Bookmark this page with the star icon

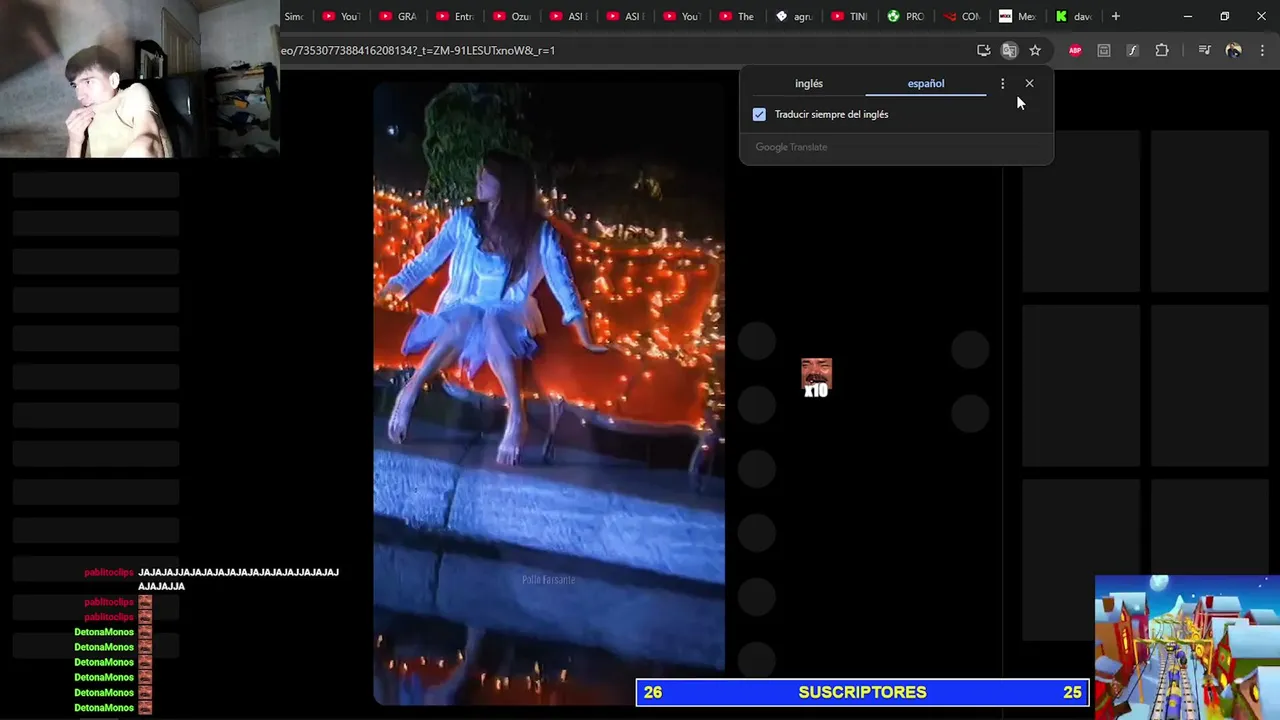click(1035, 50)
